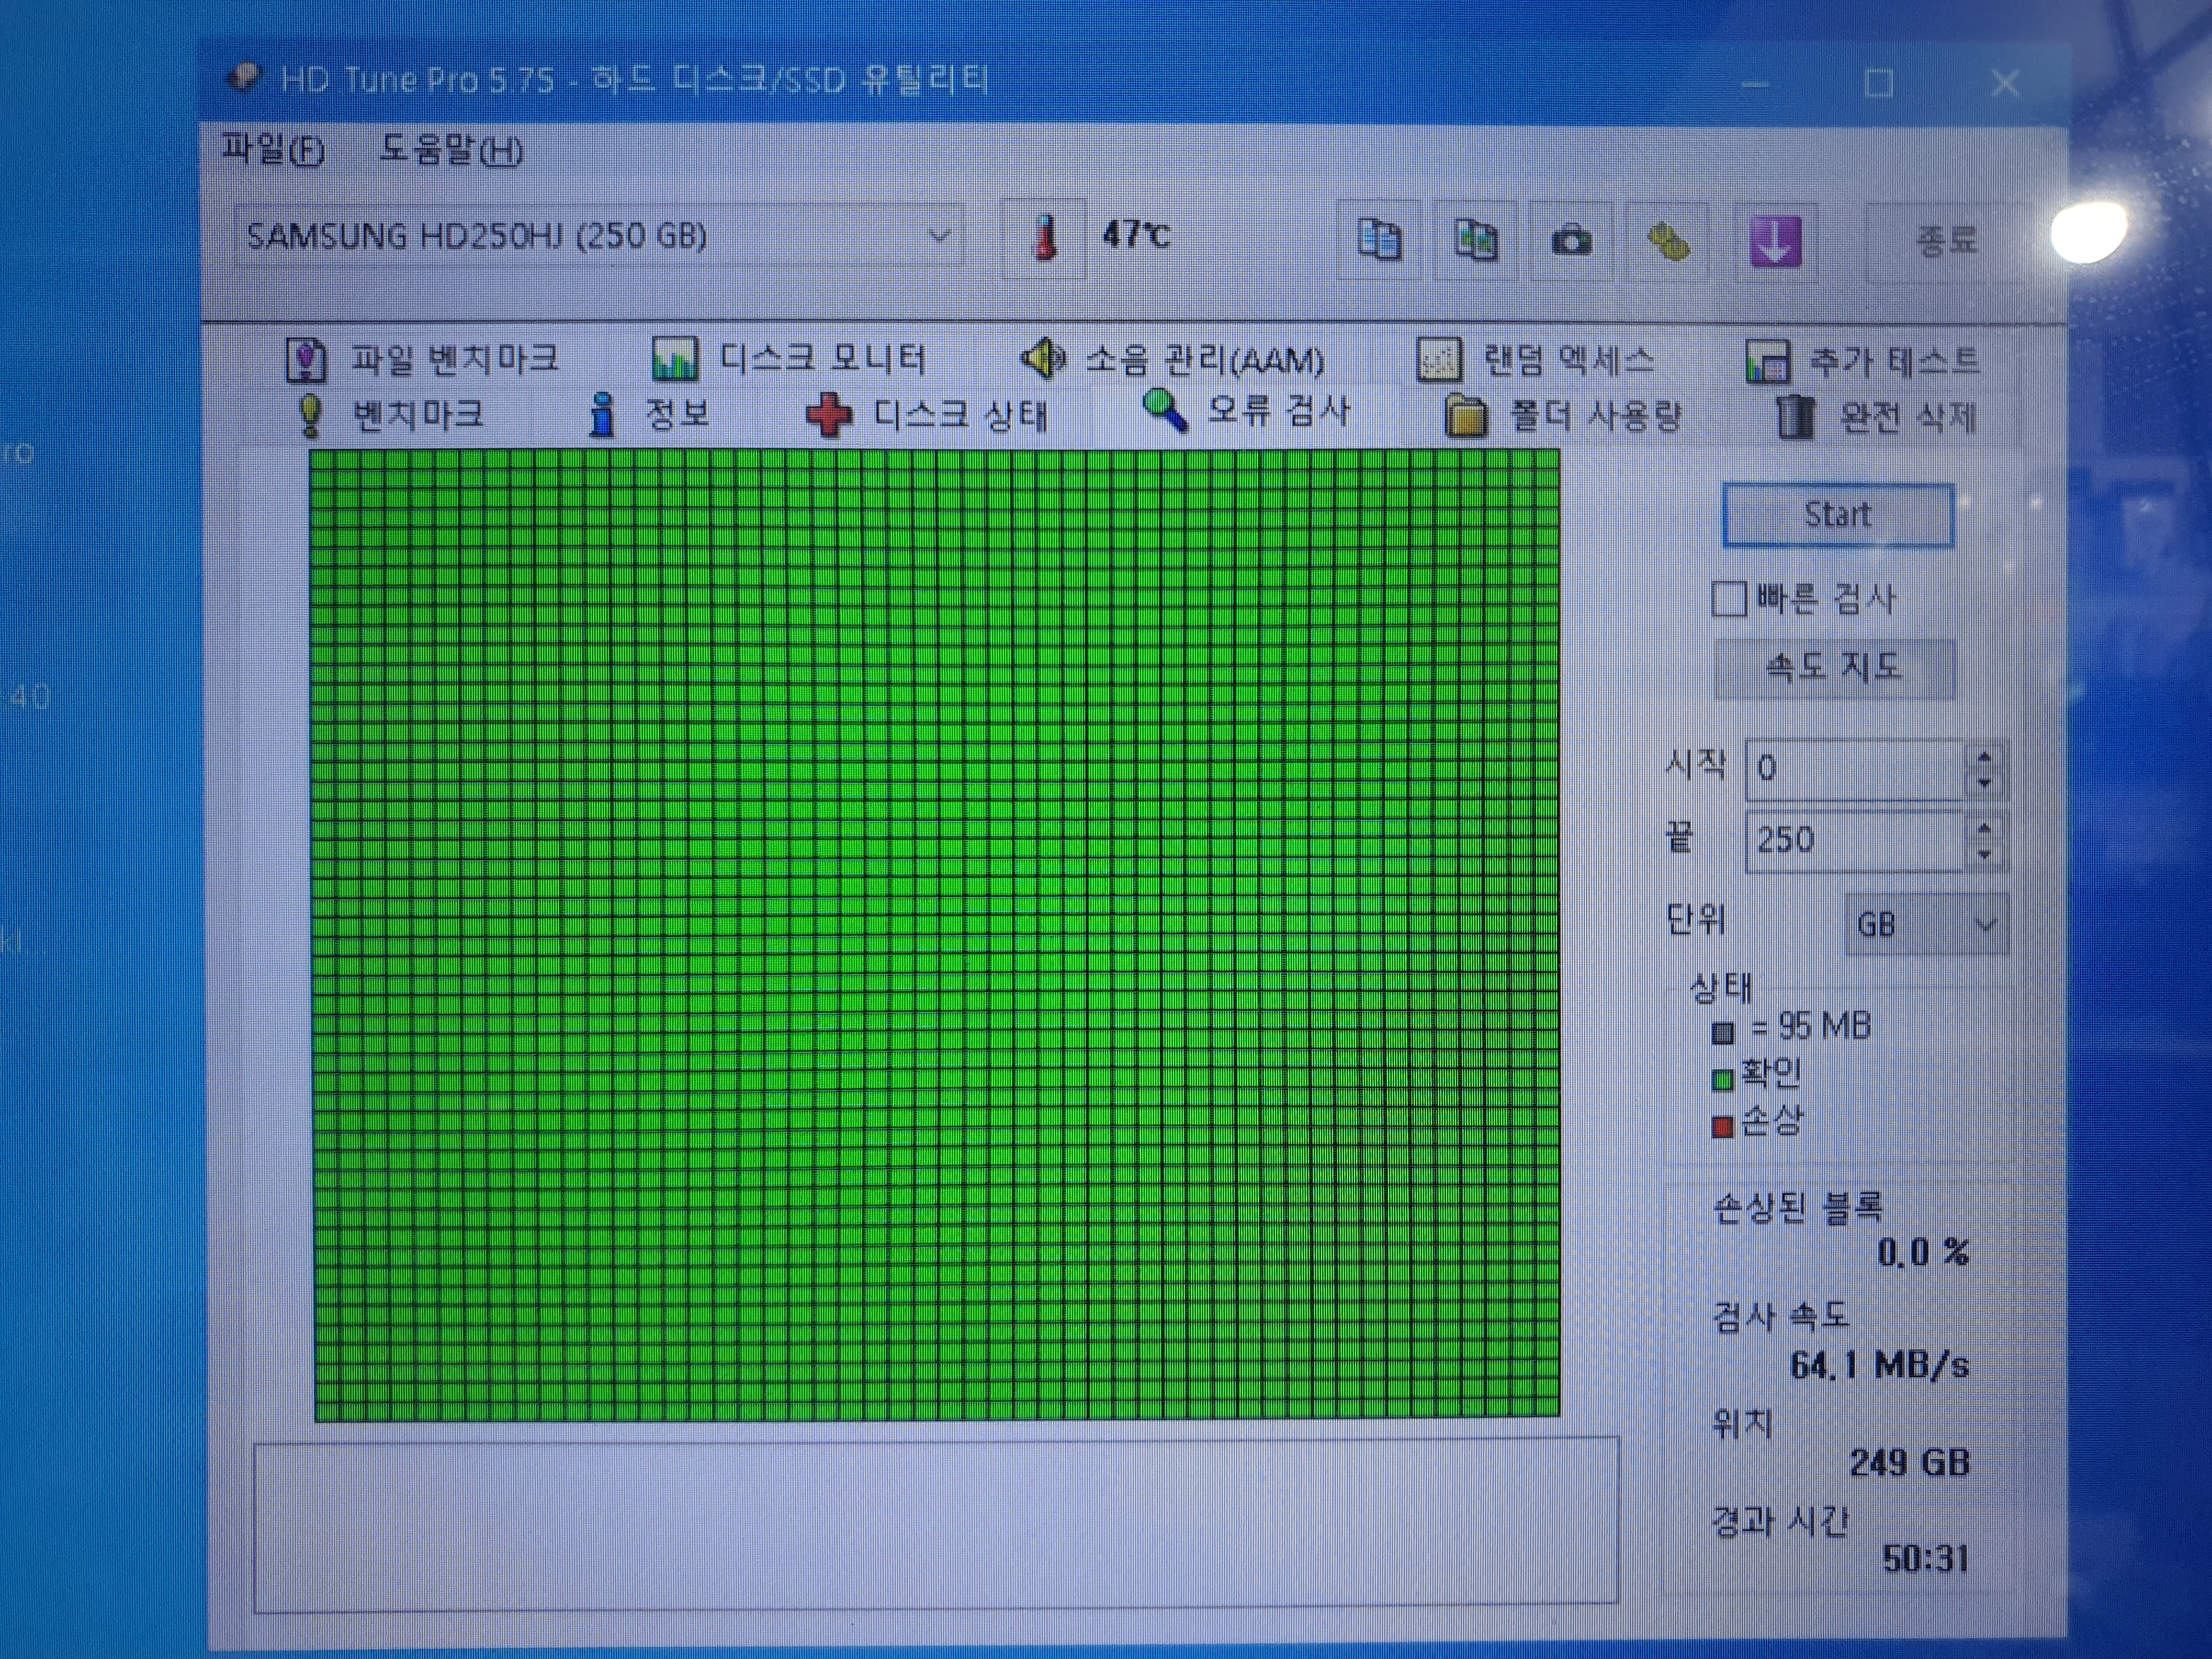Switch to the 랜덤 엑세스 tab
The image size is (2212, 1659).
1536,361
